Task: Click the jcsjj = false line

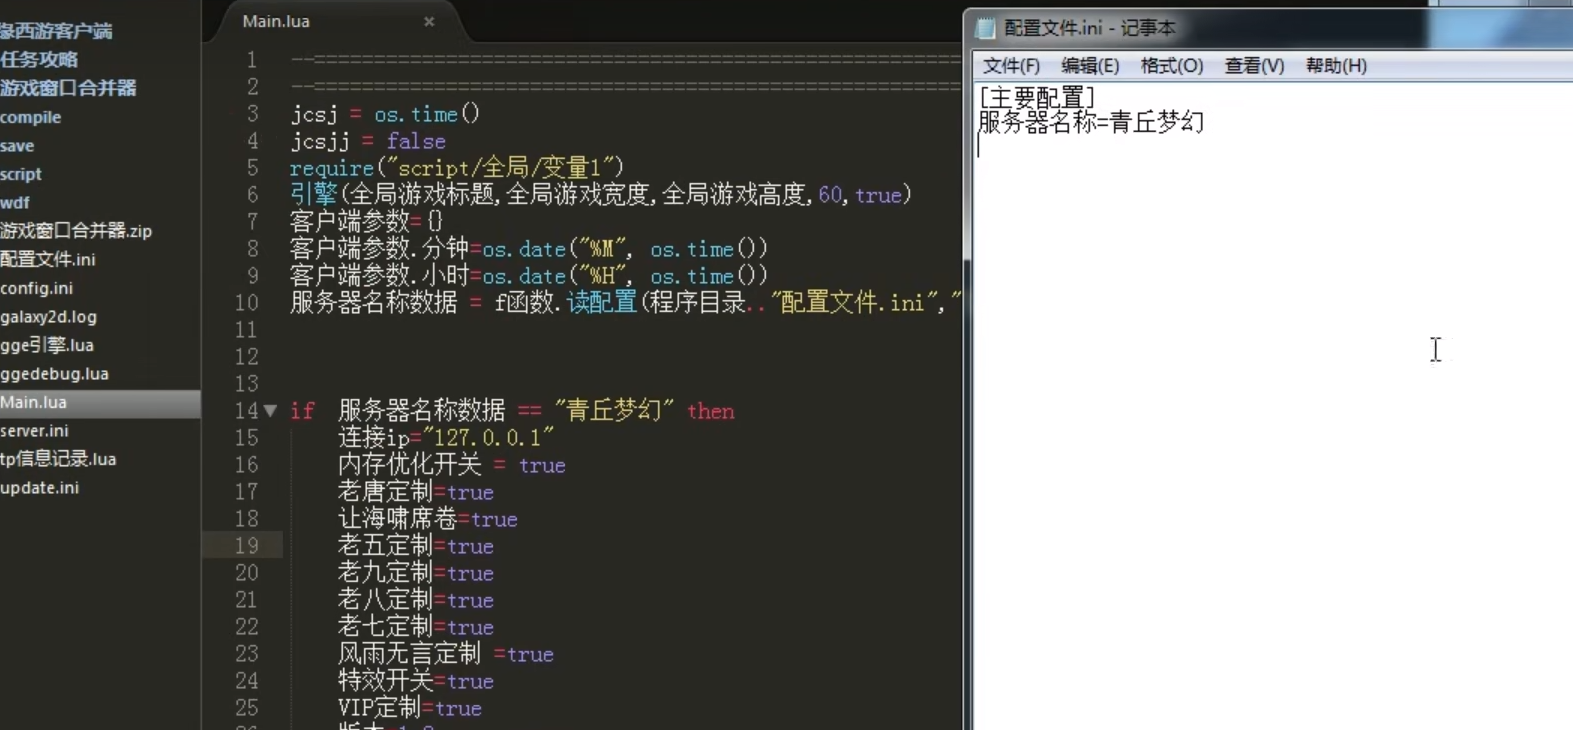Action: (x=368, y=141)
